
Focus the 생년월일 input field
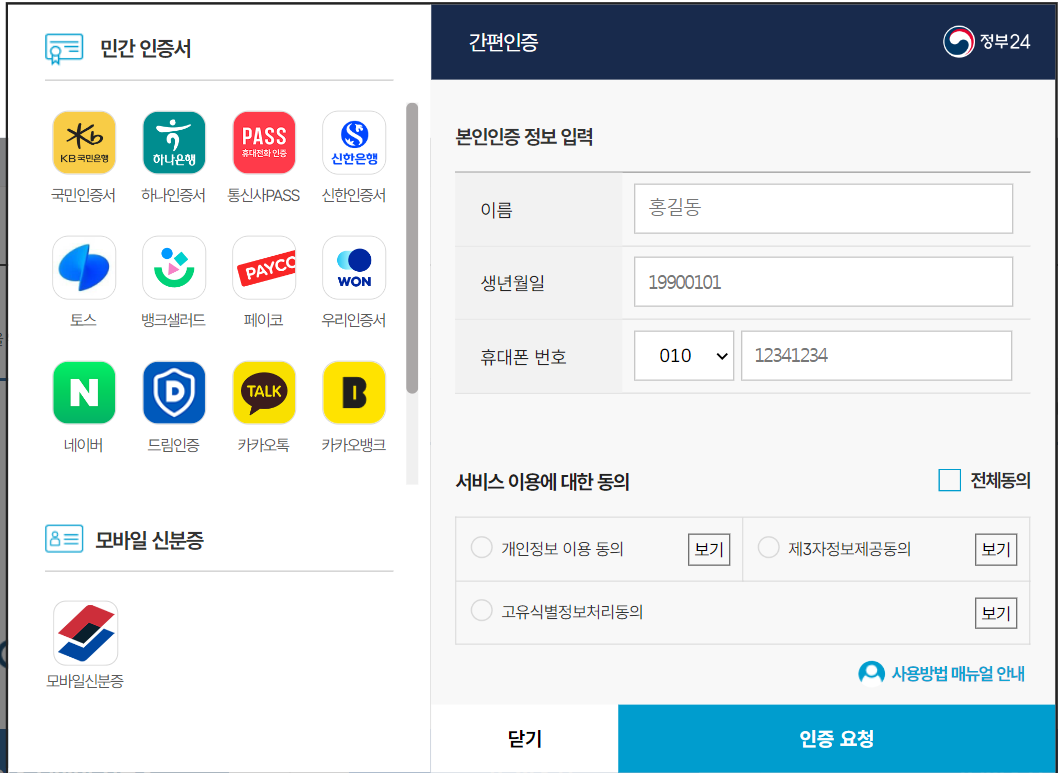coord(823,281)
